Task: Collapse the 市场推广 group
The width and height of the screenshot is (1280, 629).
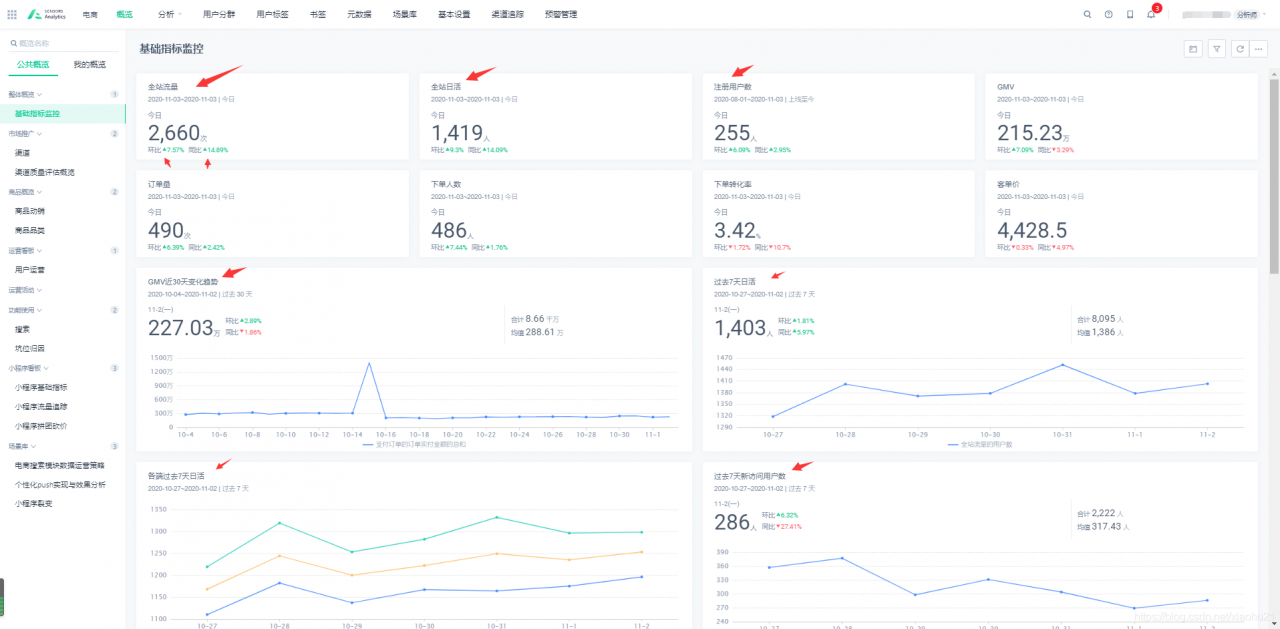Action: pos(25,133)
